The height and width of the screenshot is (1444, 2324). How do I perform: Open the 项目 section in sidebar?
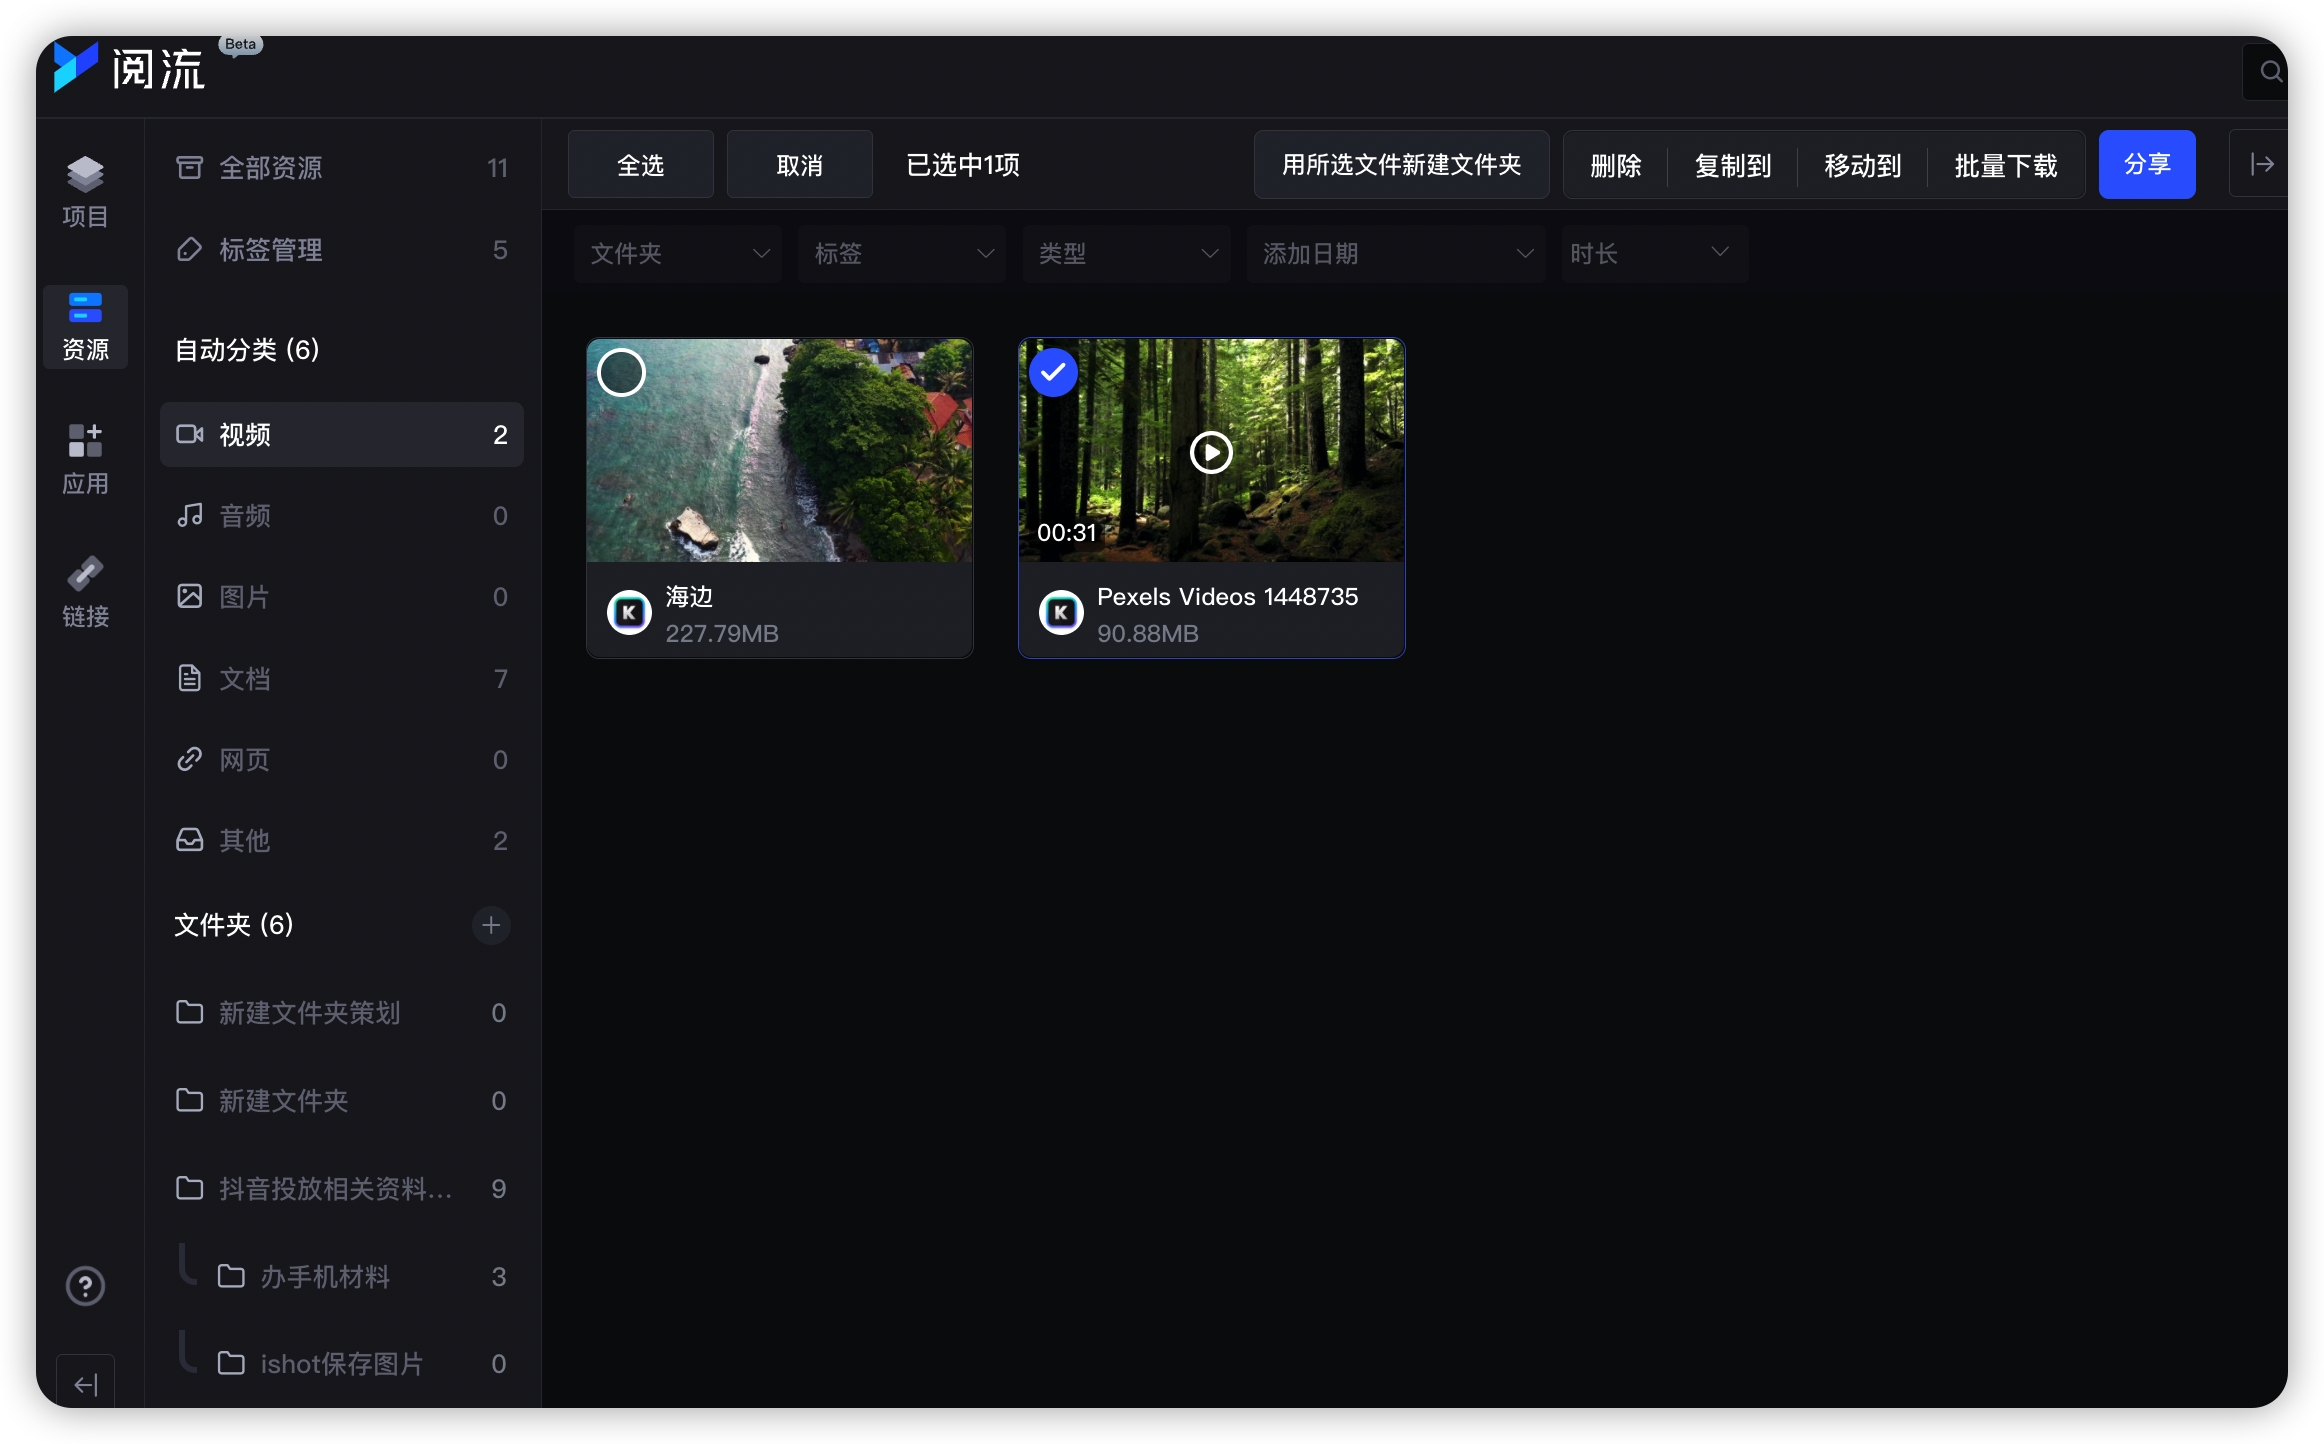tap(85, 193)
